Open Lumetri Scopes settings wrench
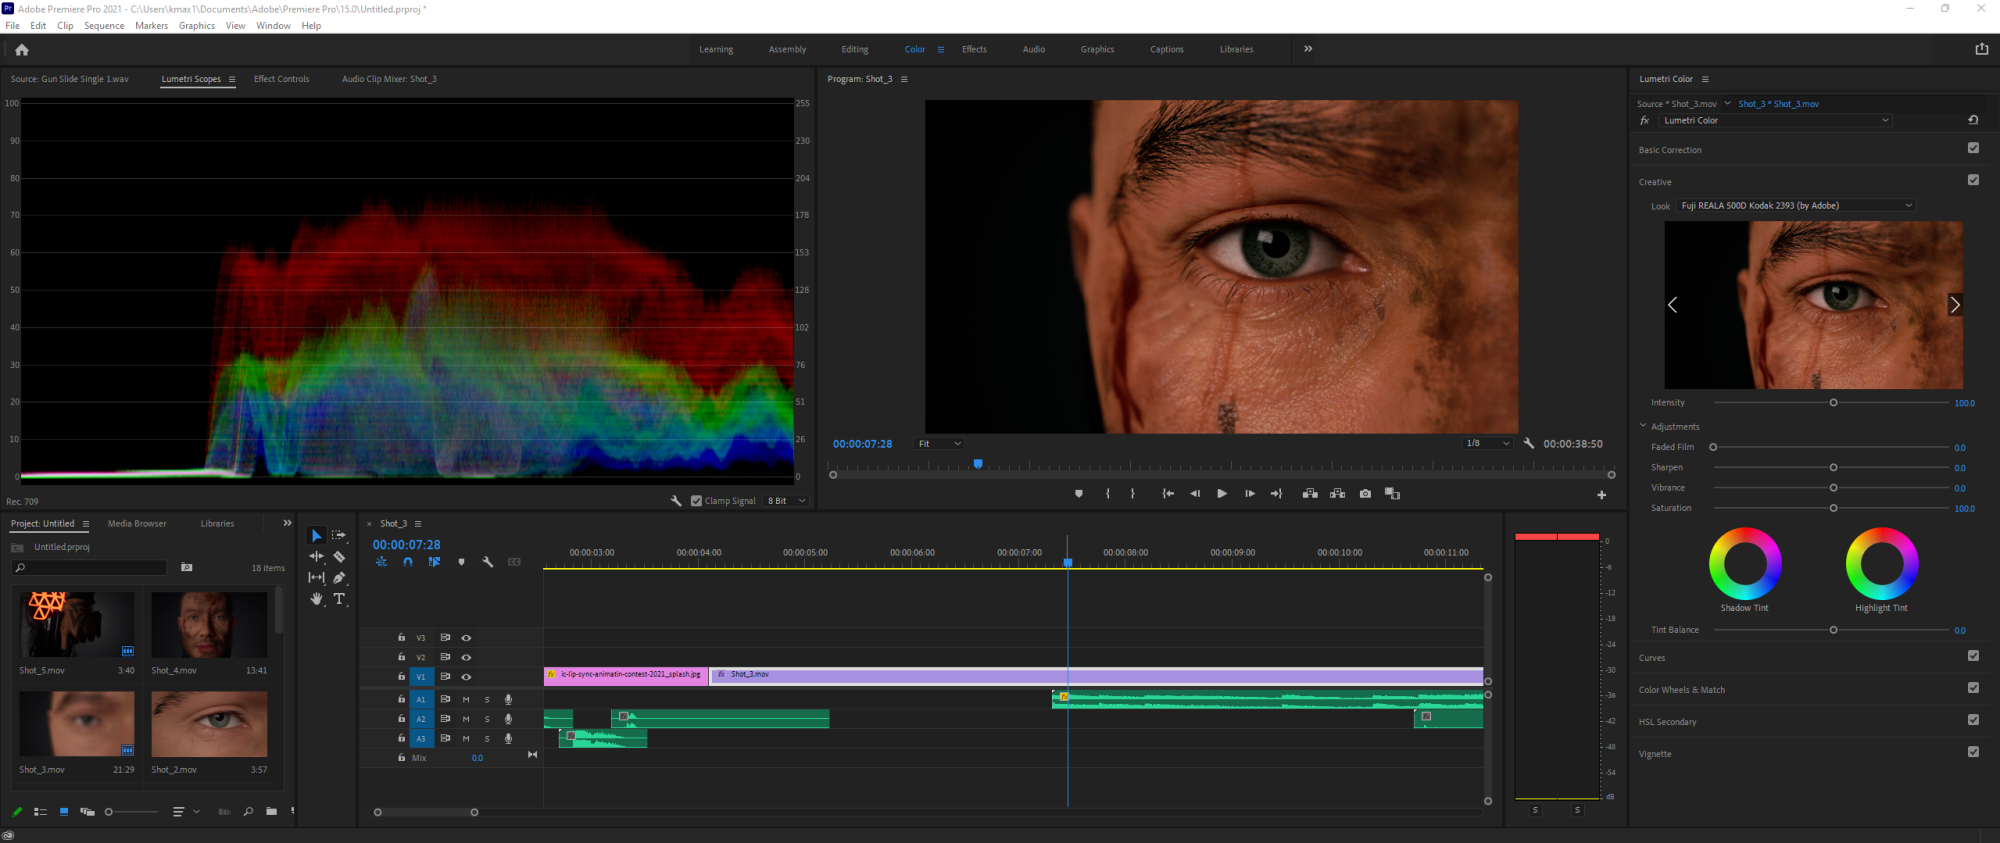The height and width of the screenshot is (843, 2000). (676, 501)
